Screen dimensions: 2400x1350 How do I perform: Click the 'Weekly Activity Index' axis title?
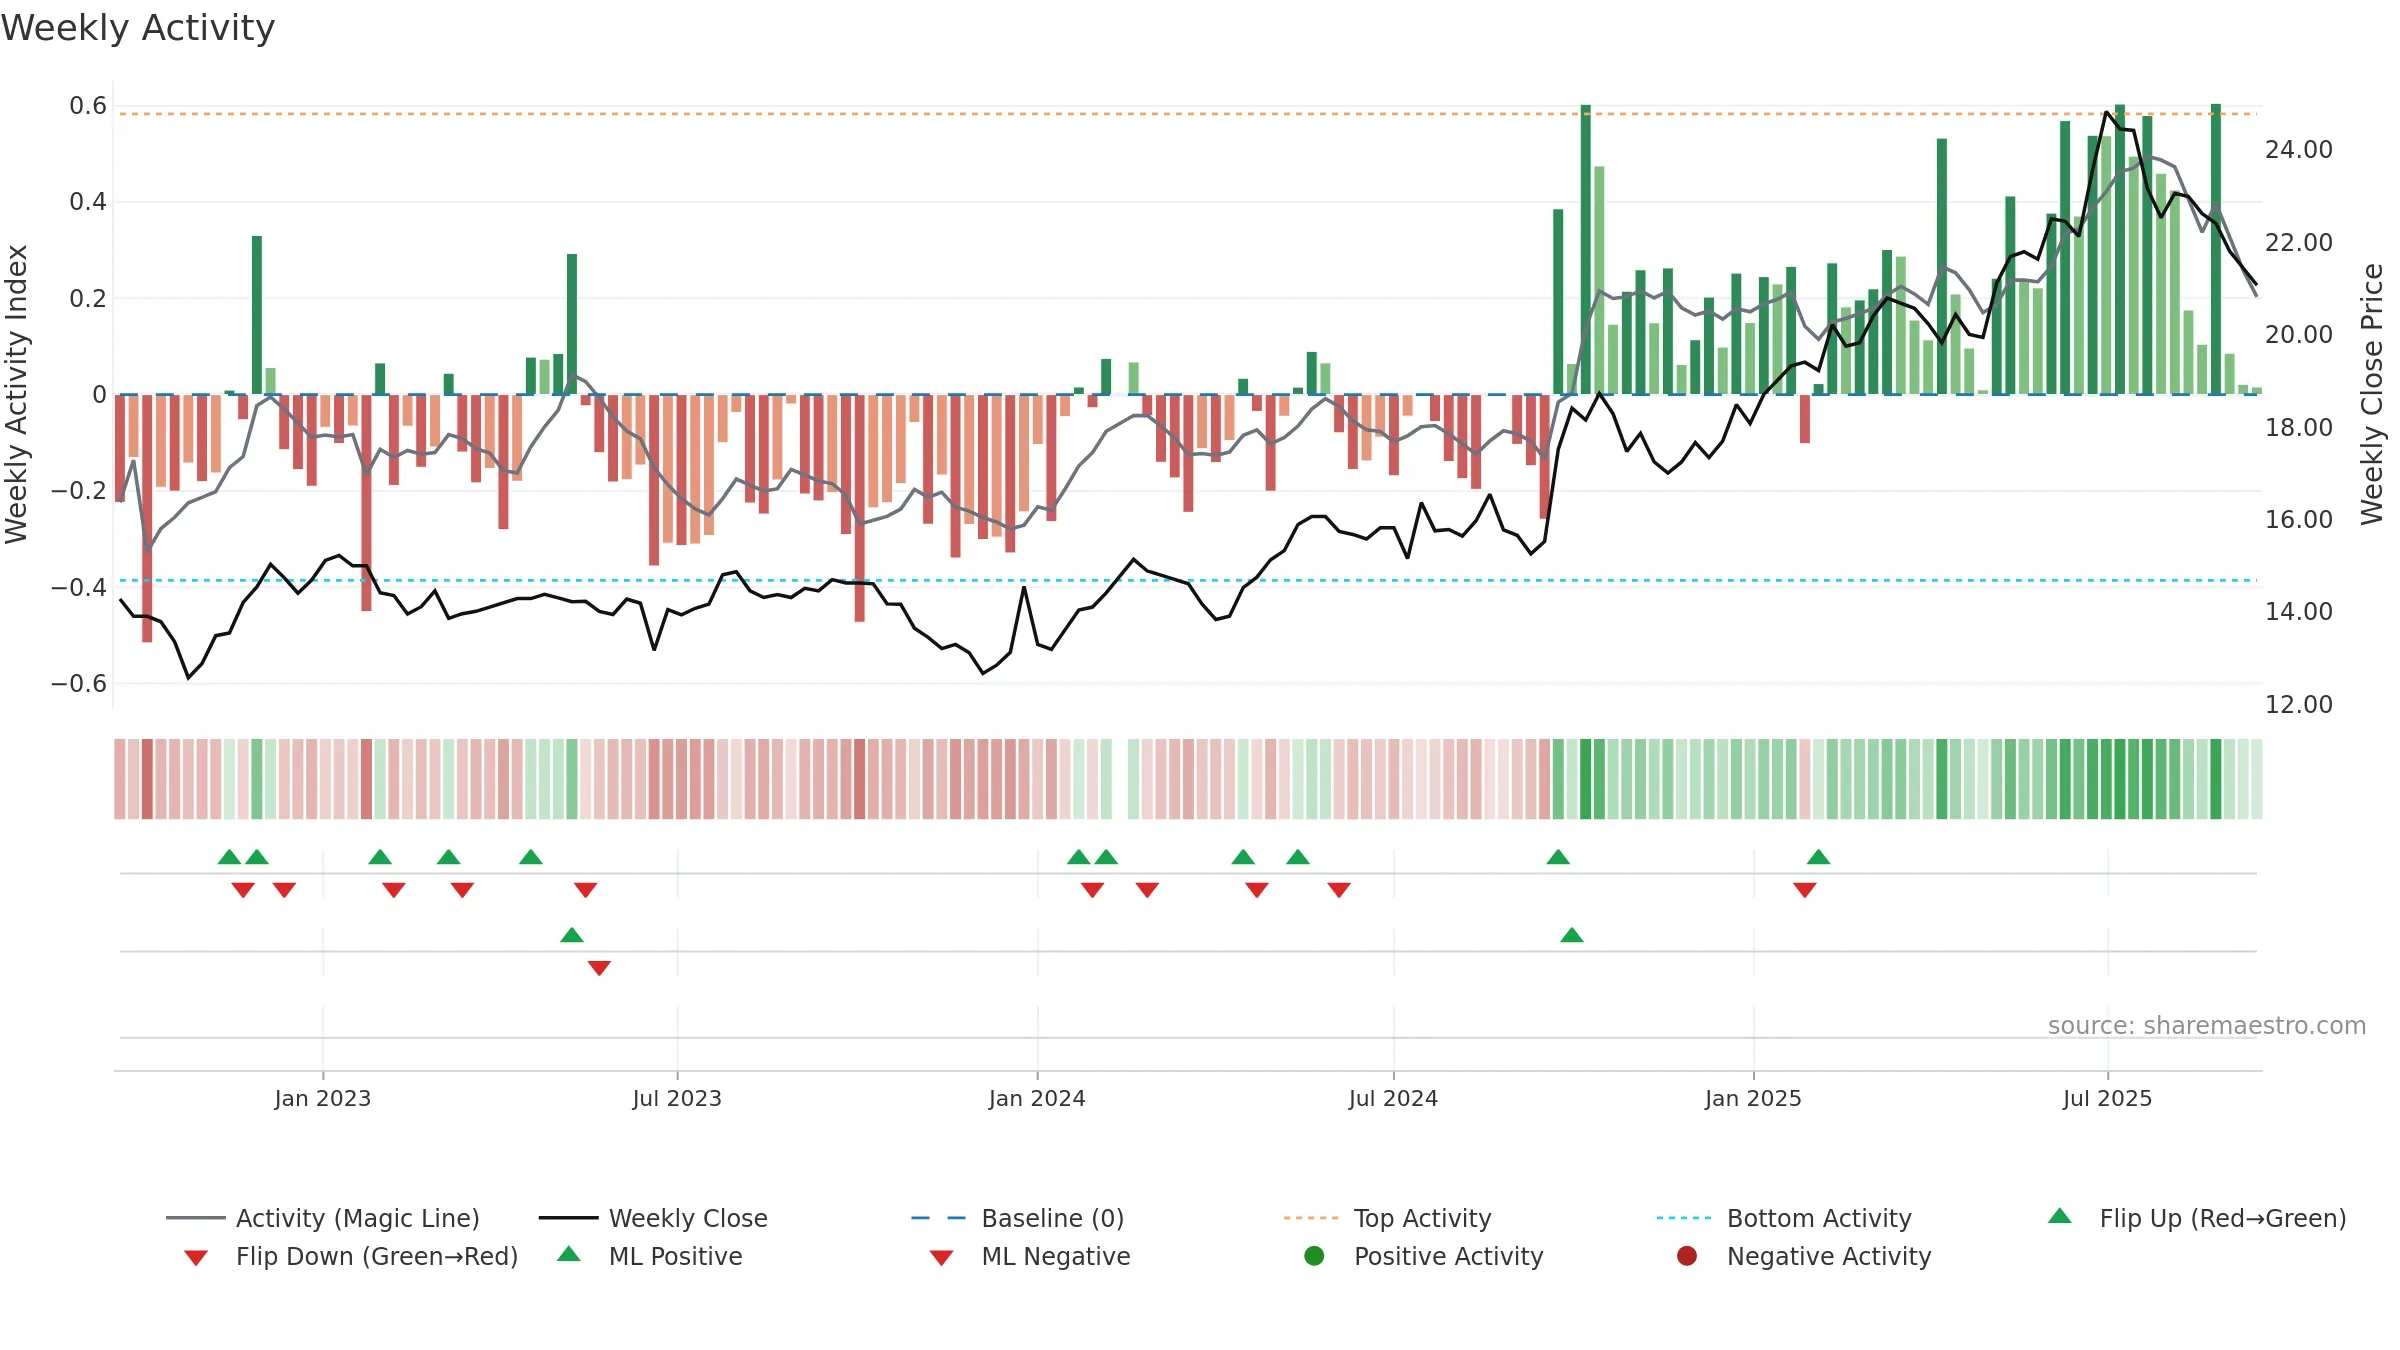16,394
